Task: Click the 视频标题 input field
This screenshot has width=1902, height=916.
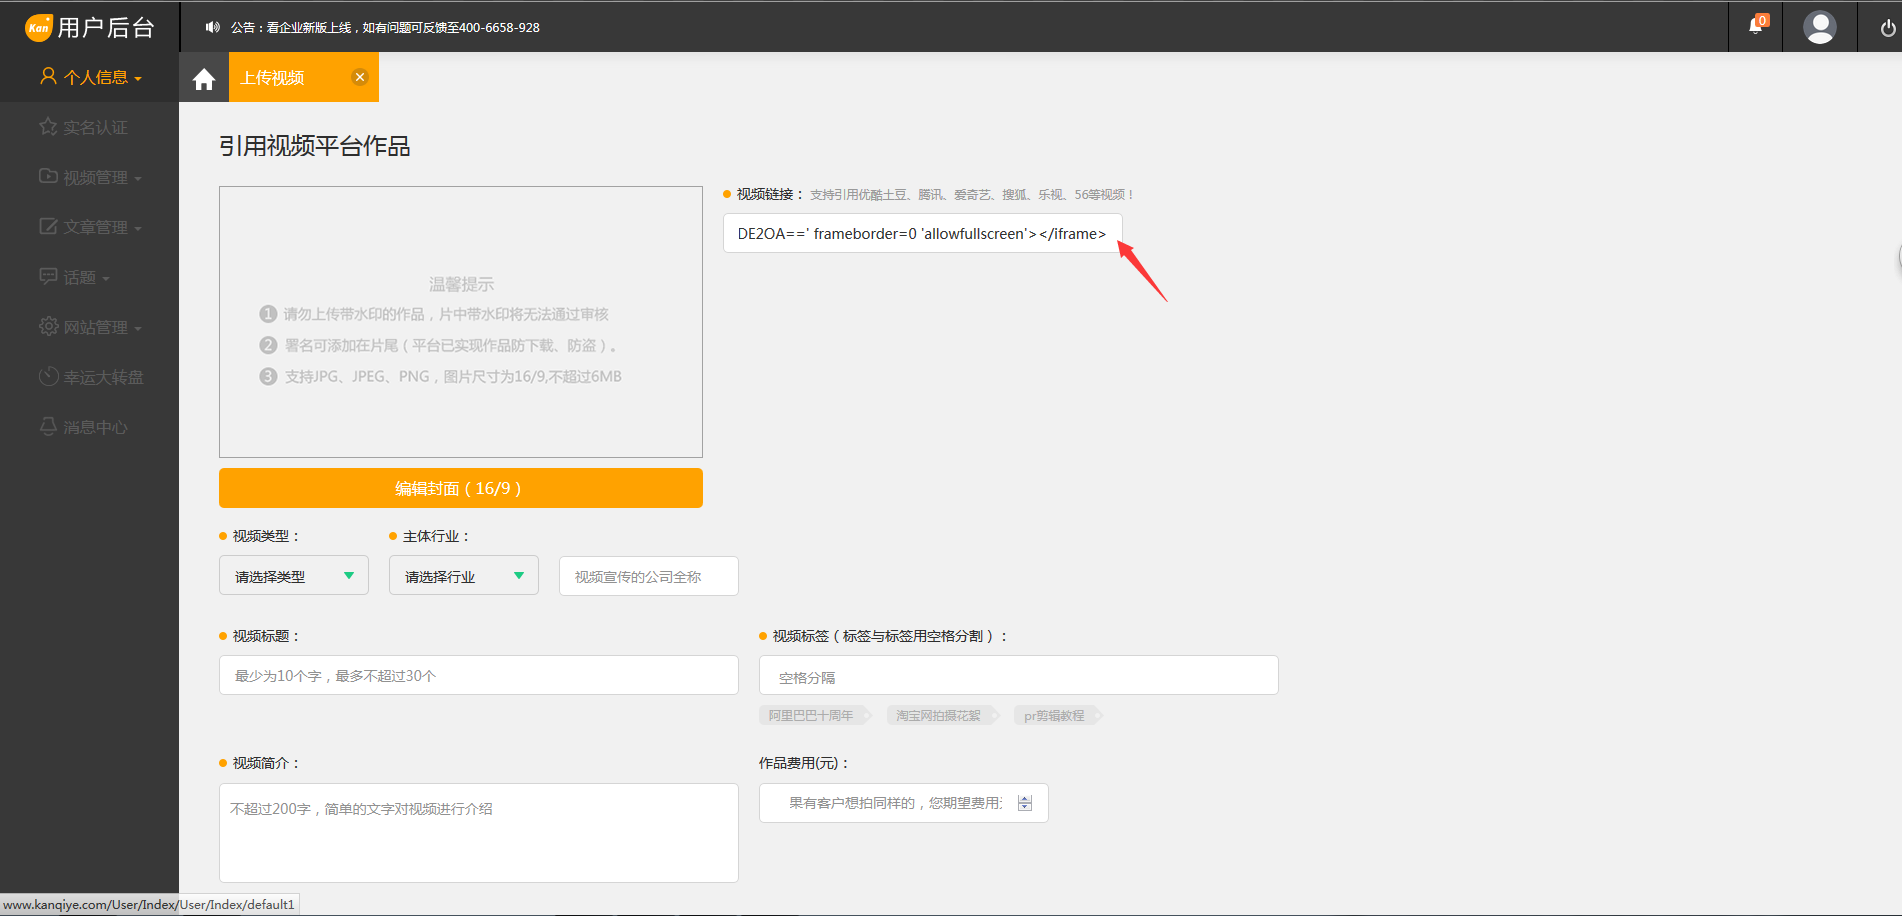Action: pyautogui.click(x=478, y=676)
